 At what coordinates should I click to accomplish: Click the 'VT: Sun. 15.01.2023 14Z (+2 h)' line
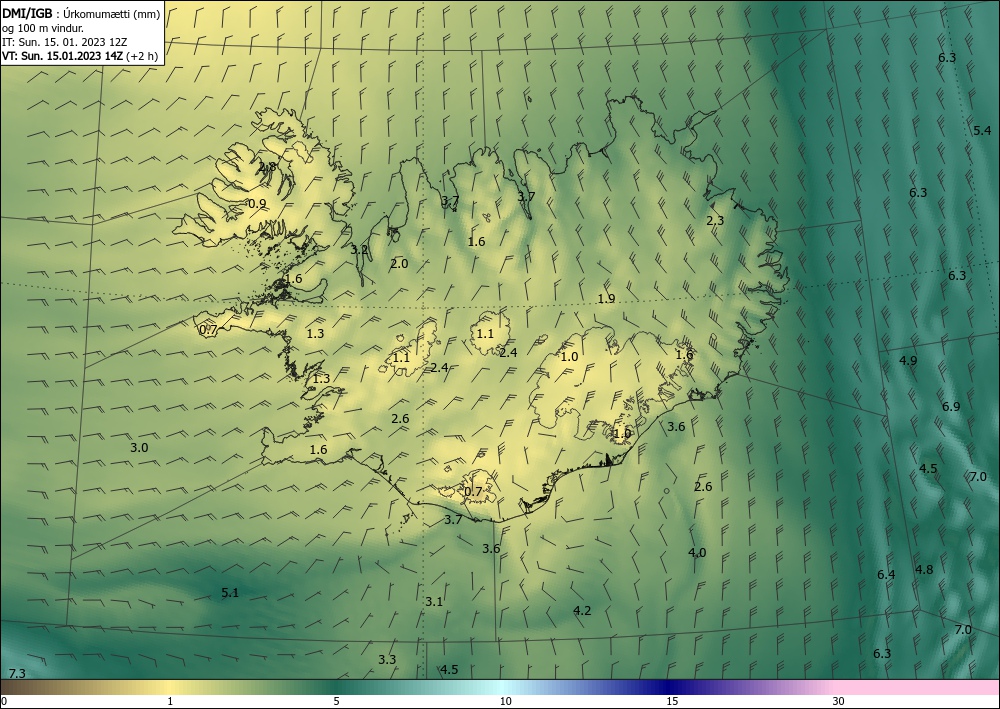(80, 56)
